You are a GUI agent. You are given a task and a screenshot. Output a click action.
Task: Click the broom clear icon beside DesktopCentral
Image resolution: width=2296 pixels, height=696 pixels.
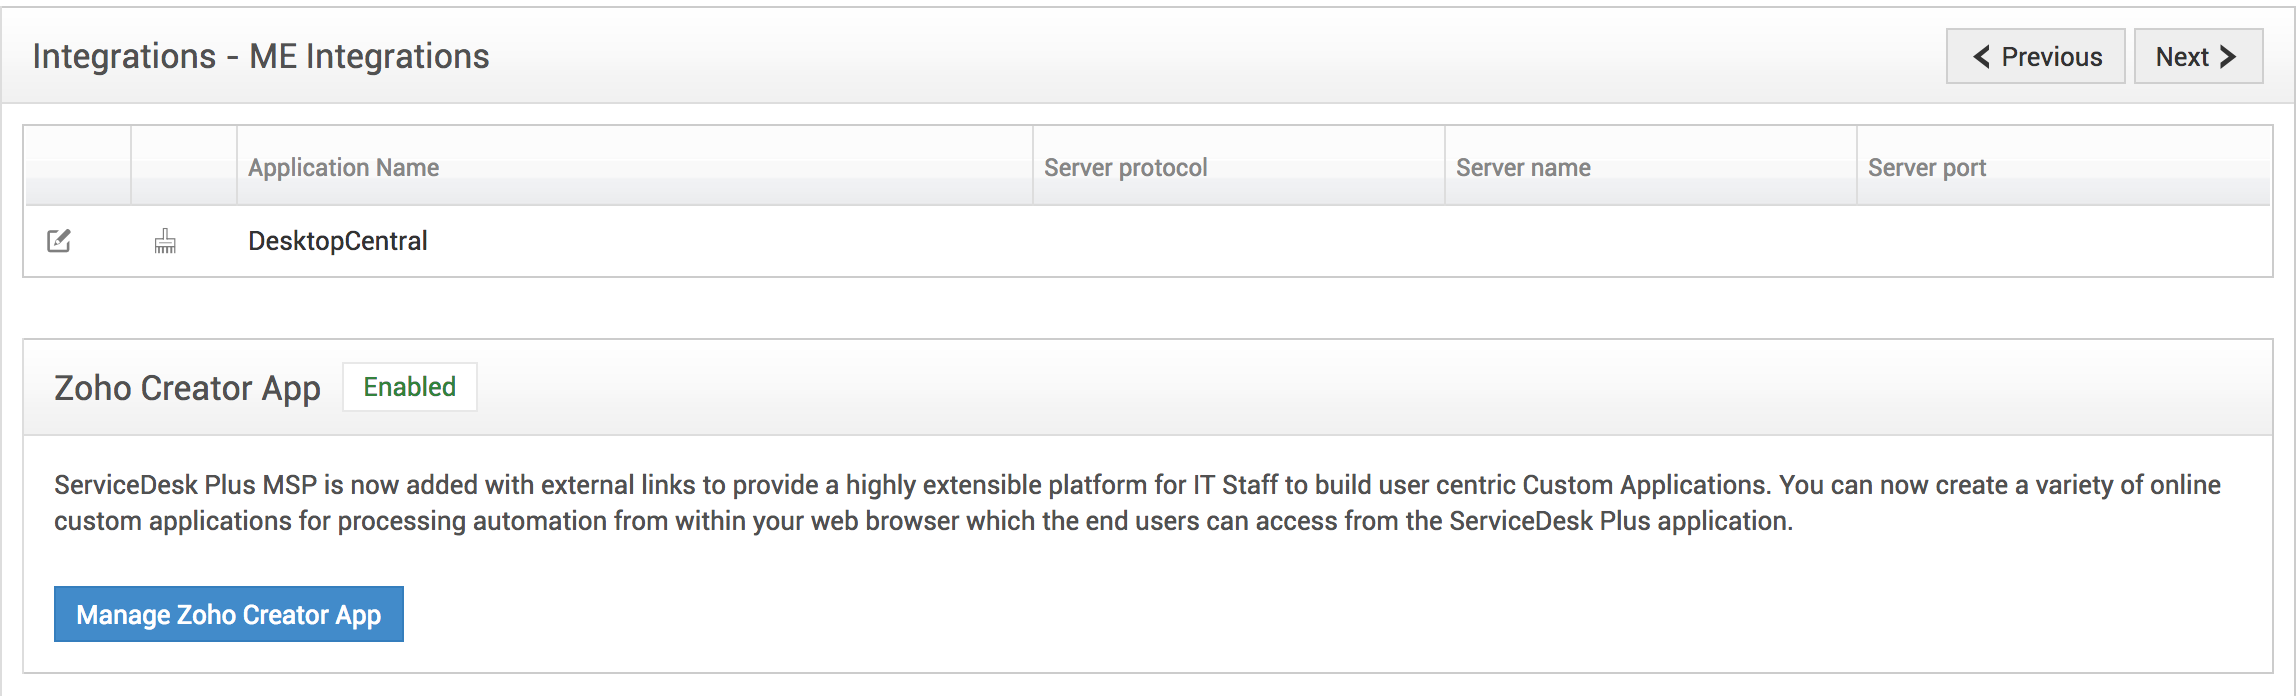click(x=165, y=241)
